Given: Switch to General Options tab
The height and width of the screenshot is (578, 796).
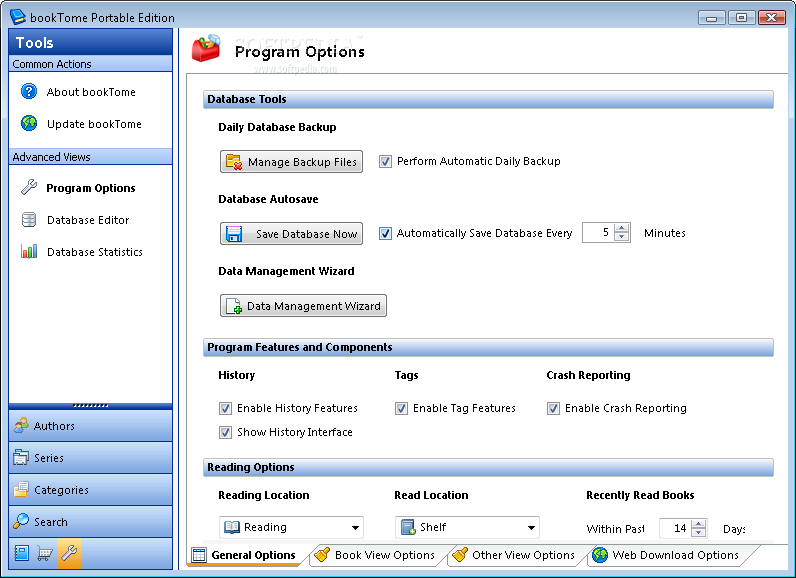Looking at the screenshot, I should click(245, 555).
